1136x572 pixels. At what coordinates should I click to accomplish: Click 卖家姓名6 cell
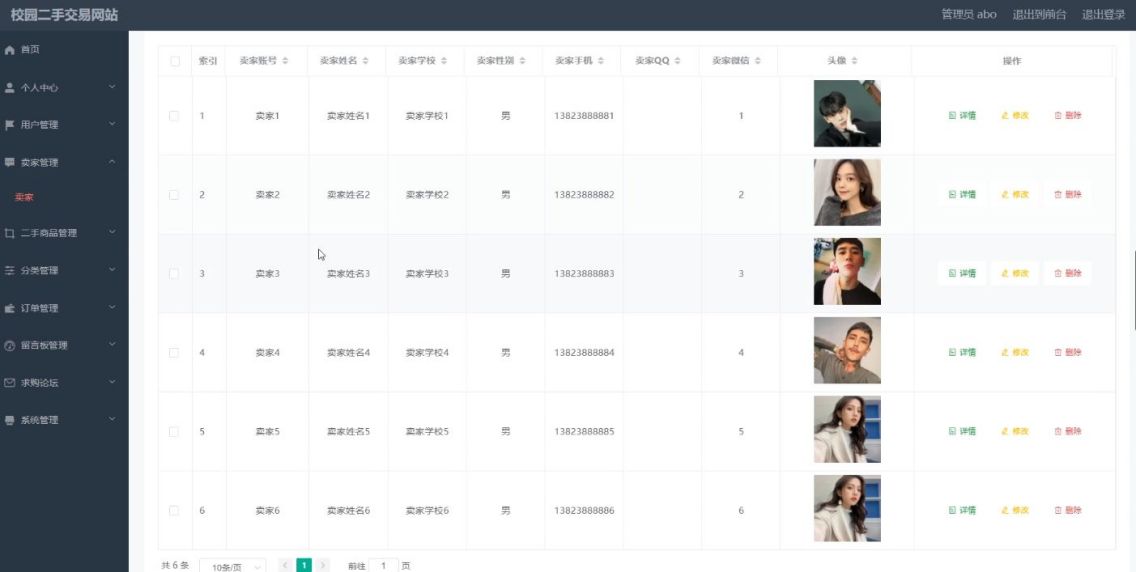point(348,510)
